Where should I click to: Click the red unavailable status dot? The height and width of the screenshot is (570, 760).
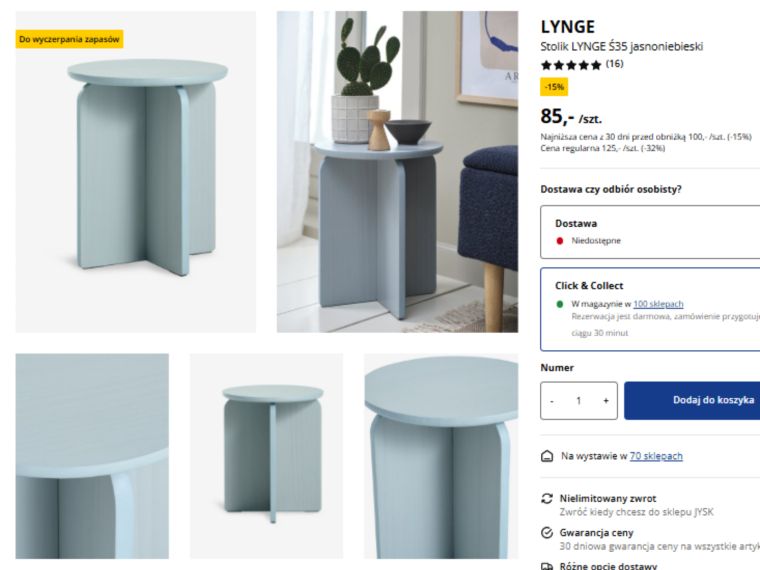[x=560, y=241]
